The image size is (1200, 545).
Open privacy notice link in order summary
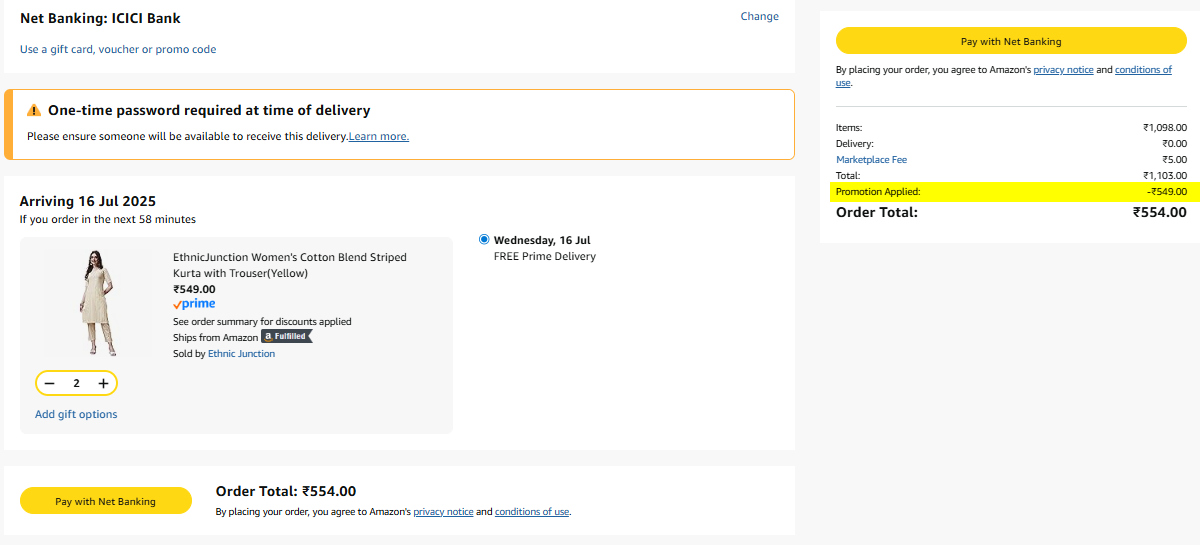[x=1063, y=70]
